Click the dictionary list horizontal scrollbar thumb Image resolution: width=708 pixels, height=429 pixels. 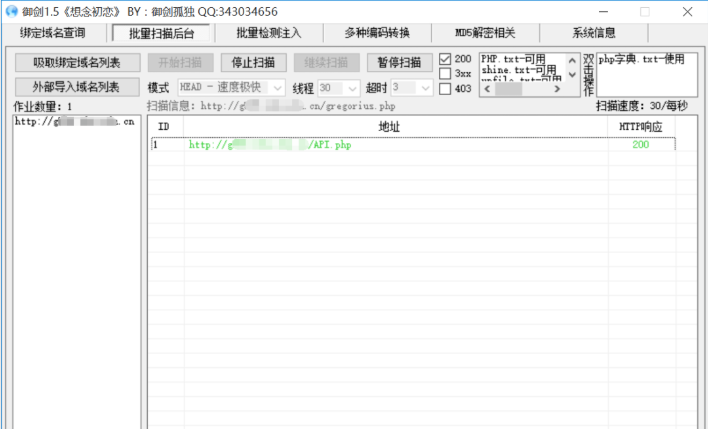coord(508,89)
